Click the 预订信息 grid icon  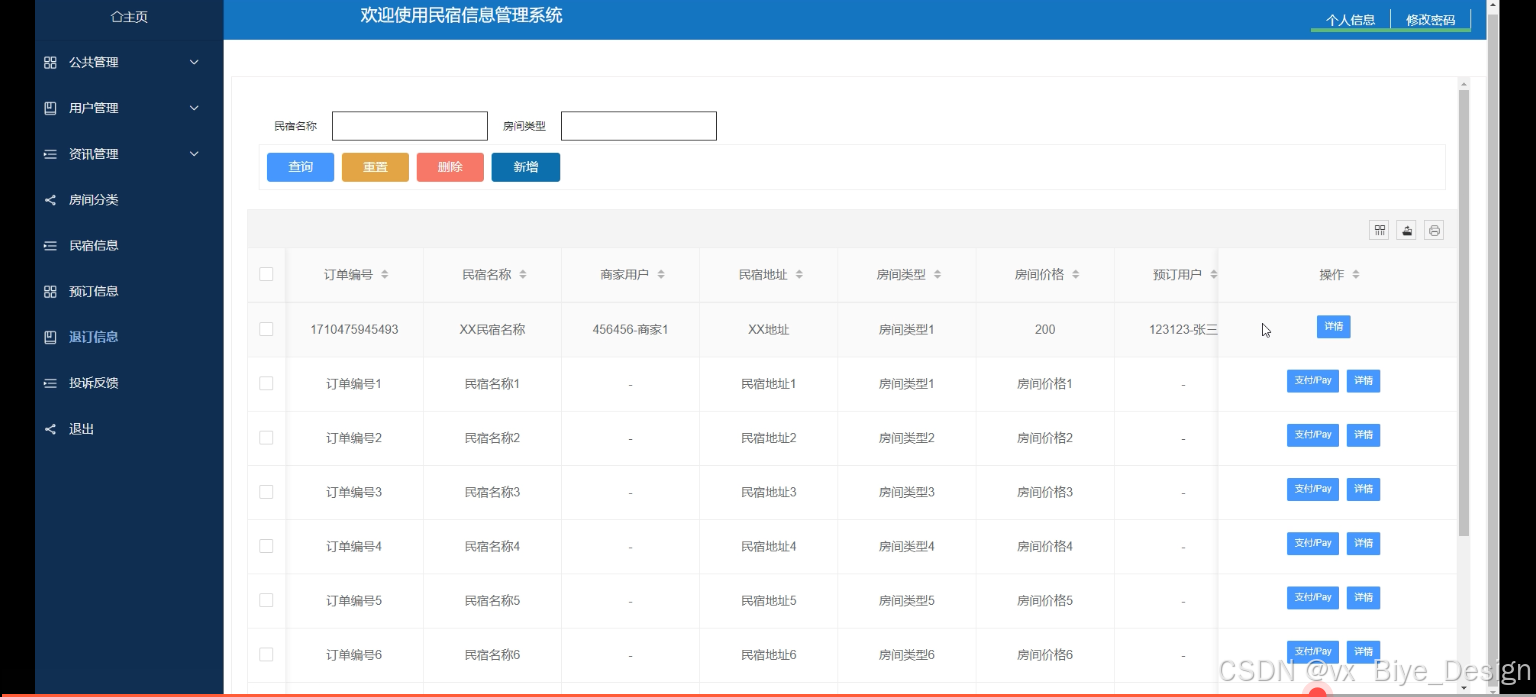[x=50, y=292]
